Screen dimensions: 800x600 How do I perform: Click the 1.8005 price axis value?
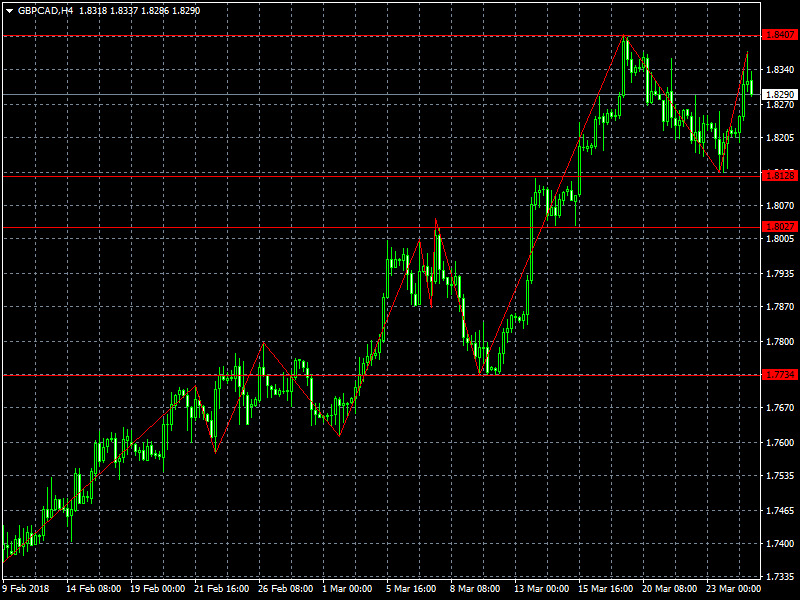point(780,239)
